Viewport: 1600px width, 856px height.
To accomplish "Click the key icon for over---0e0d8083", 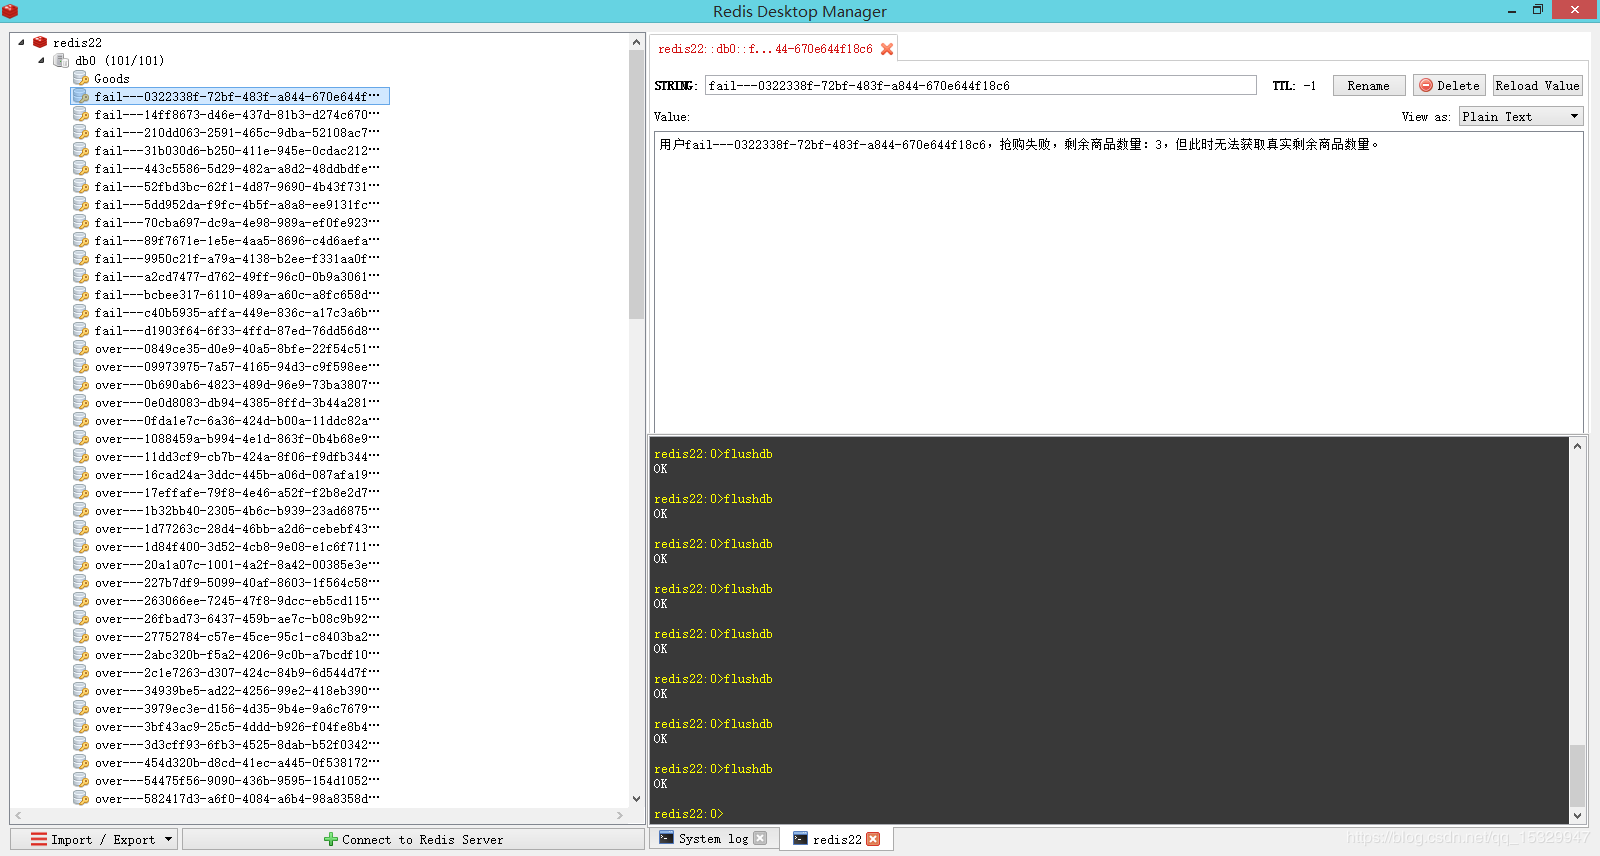I will click(x=81, y=402).
